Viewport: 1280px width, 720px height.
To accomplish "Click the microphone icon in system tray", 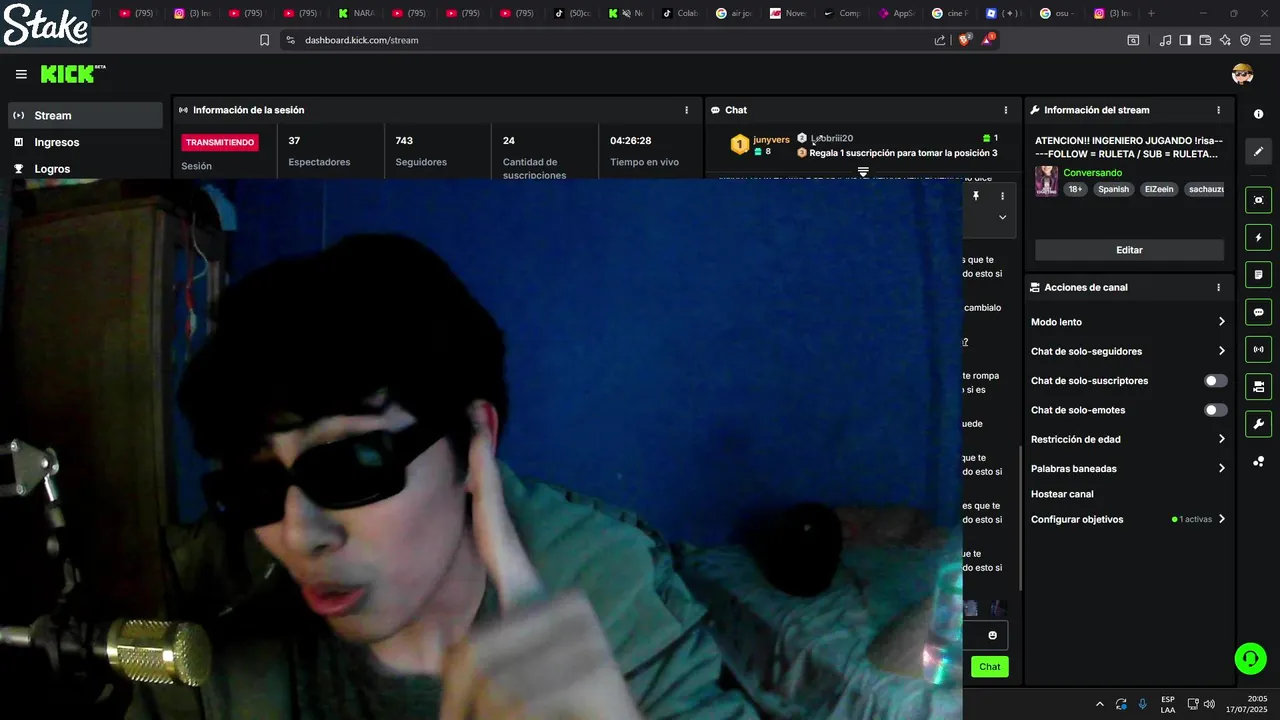I will (1142, 704).
